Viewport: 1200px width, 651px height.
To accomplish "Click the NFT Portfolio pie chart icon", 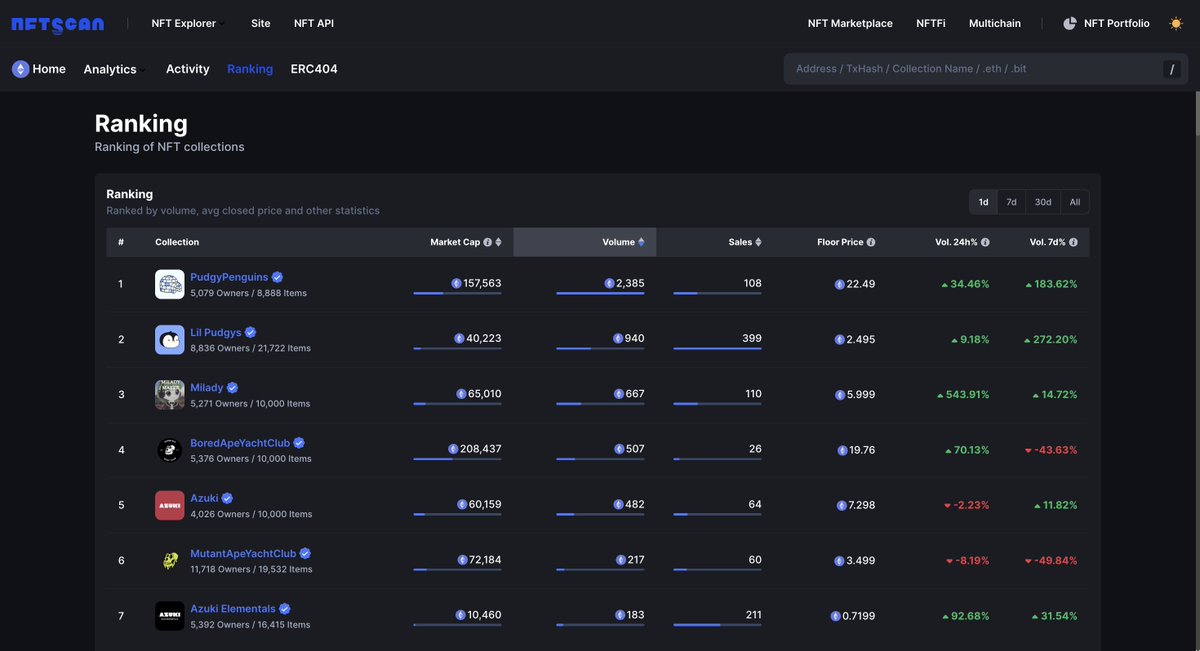I will point(1070,23).
